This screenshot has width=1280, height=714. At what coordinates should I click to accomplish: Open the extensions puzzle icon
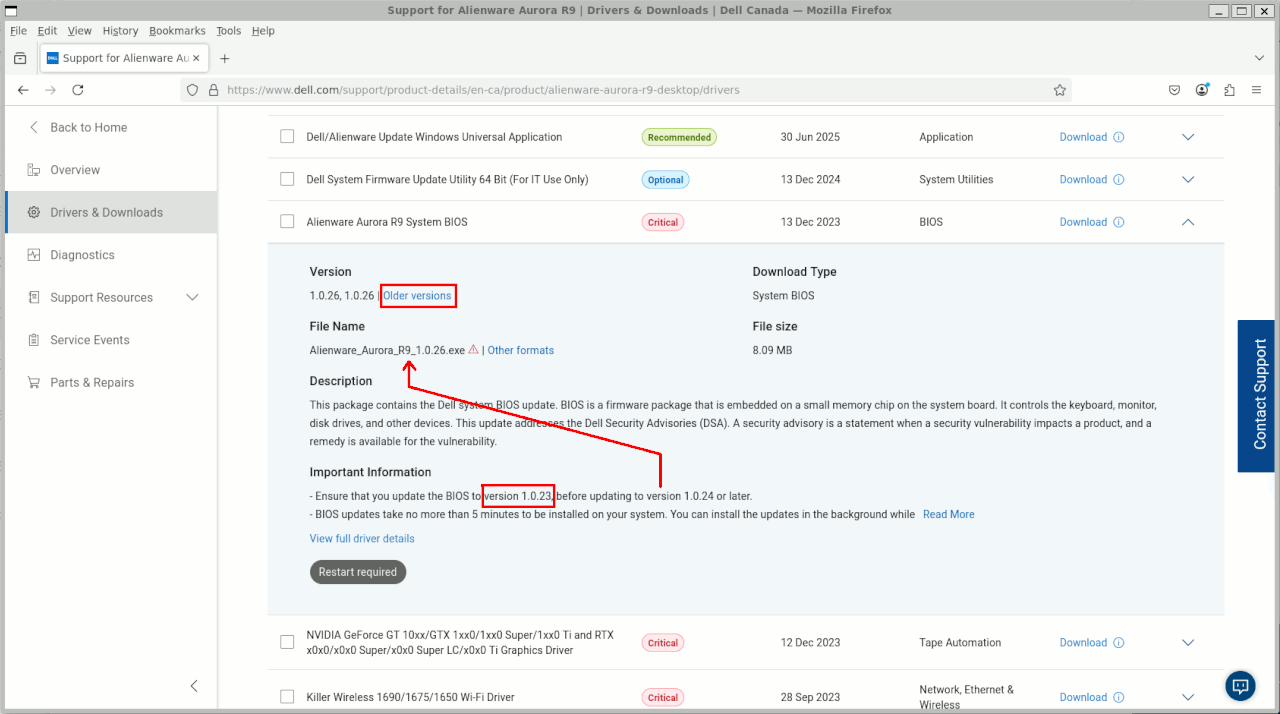tap(1229, 90)
